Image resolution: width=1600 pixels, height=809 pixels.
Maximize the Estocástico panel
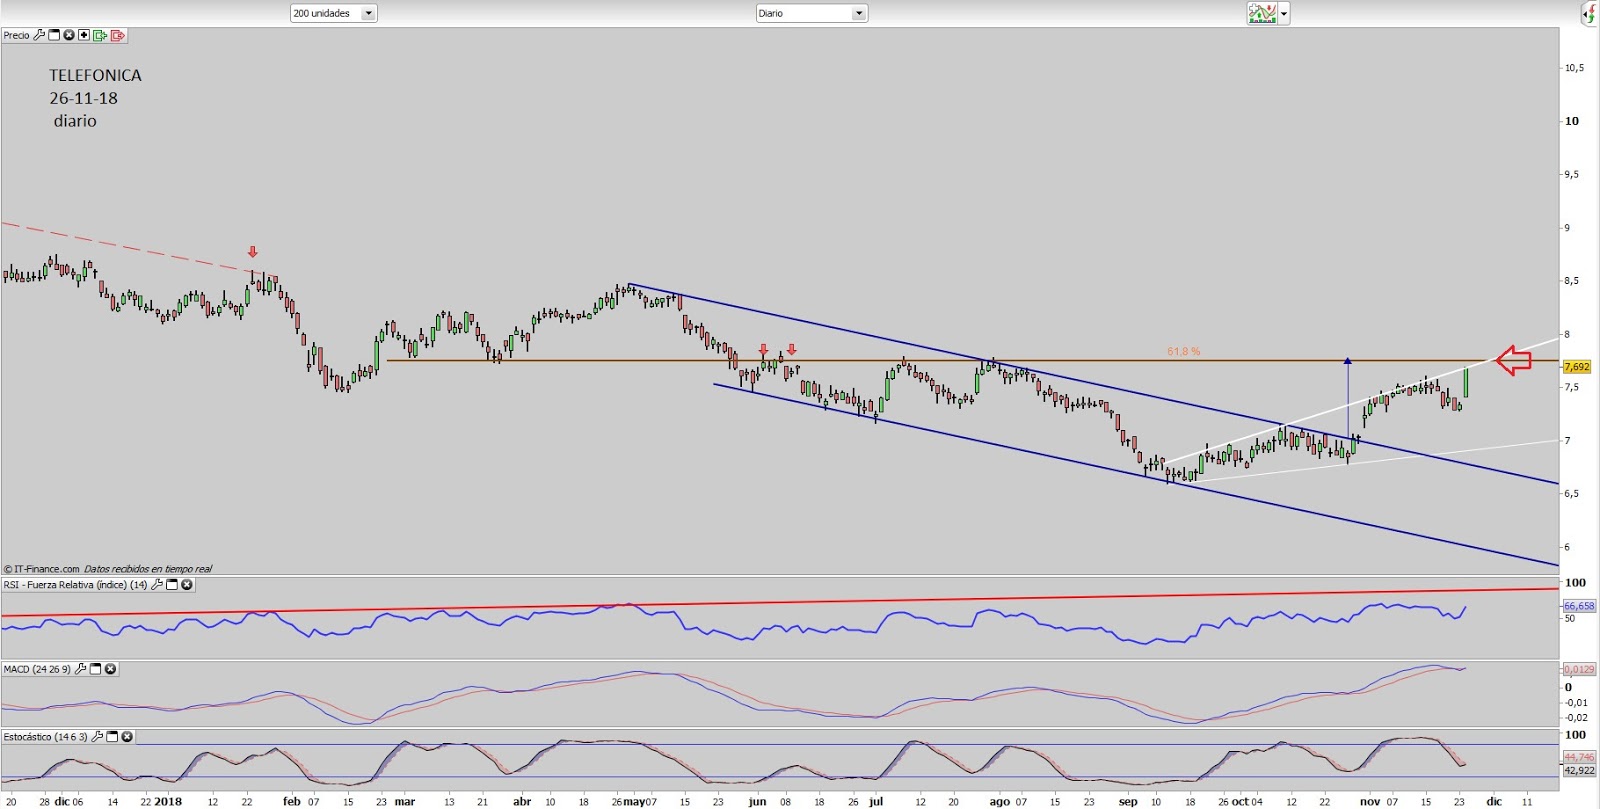112,737
